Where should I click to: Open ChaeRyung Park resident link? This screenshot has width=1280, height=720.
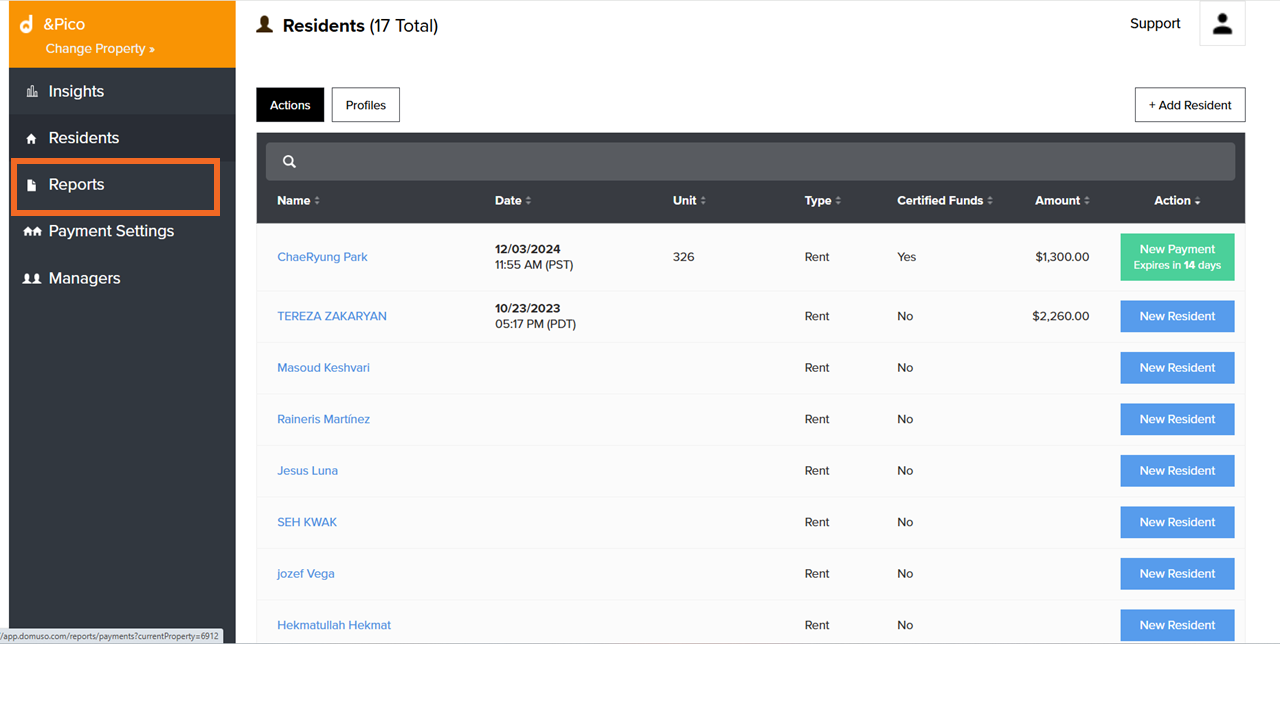(x=322, y=257)
